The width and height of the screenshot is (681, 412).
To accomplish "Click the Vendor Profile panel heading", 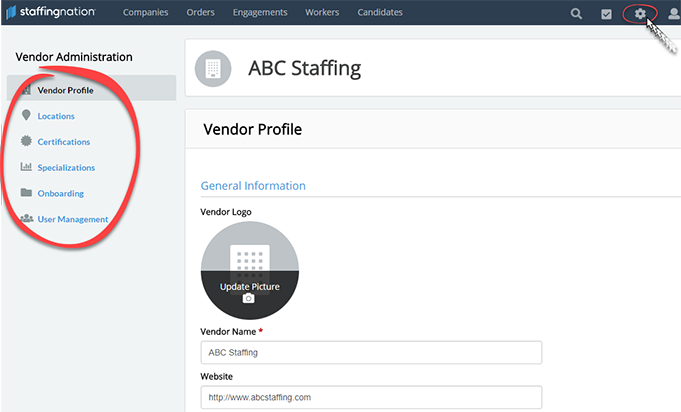I will 253,129.
